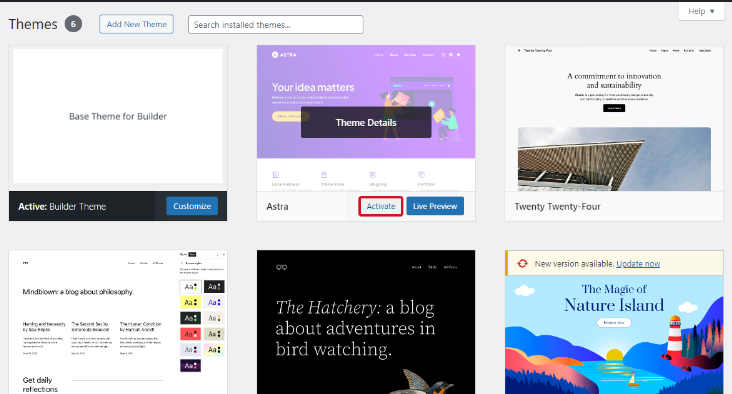Click the Local Business icon in Astra preview
732x394 pixels.
click(275, 175)
